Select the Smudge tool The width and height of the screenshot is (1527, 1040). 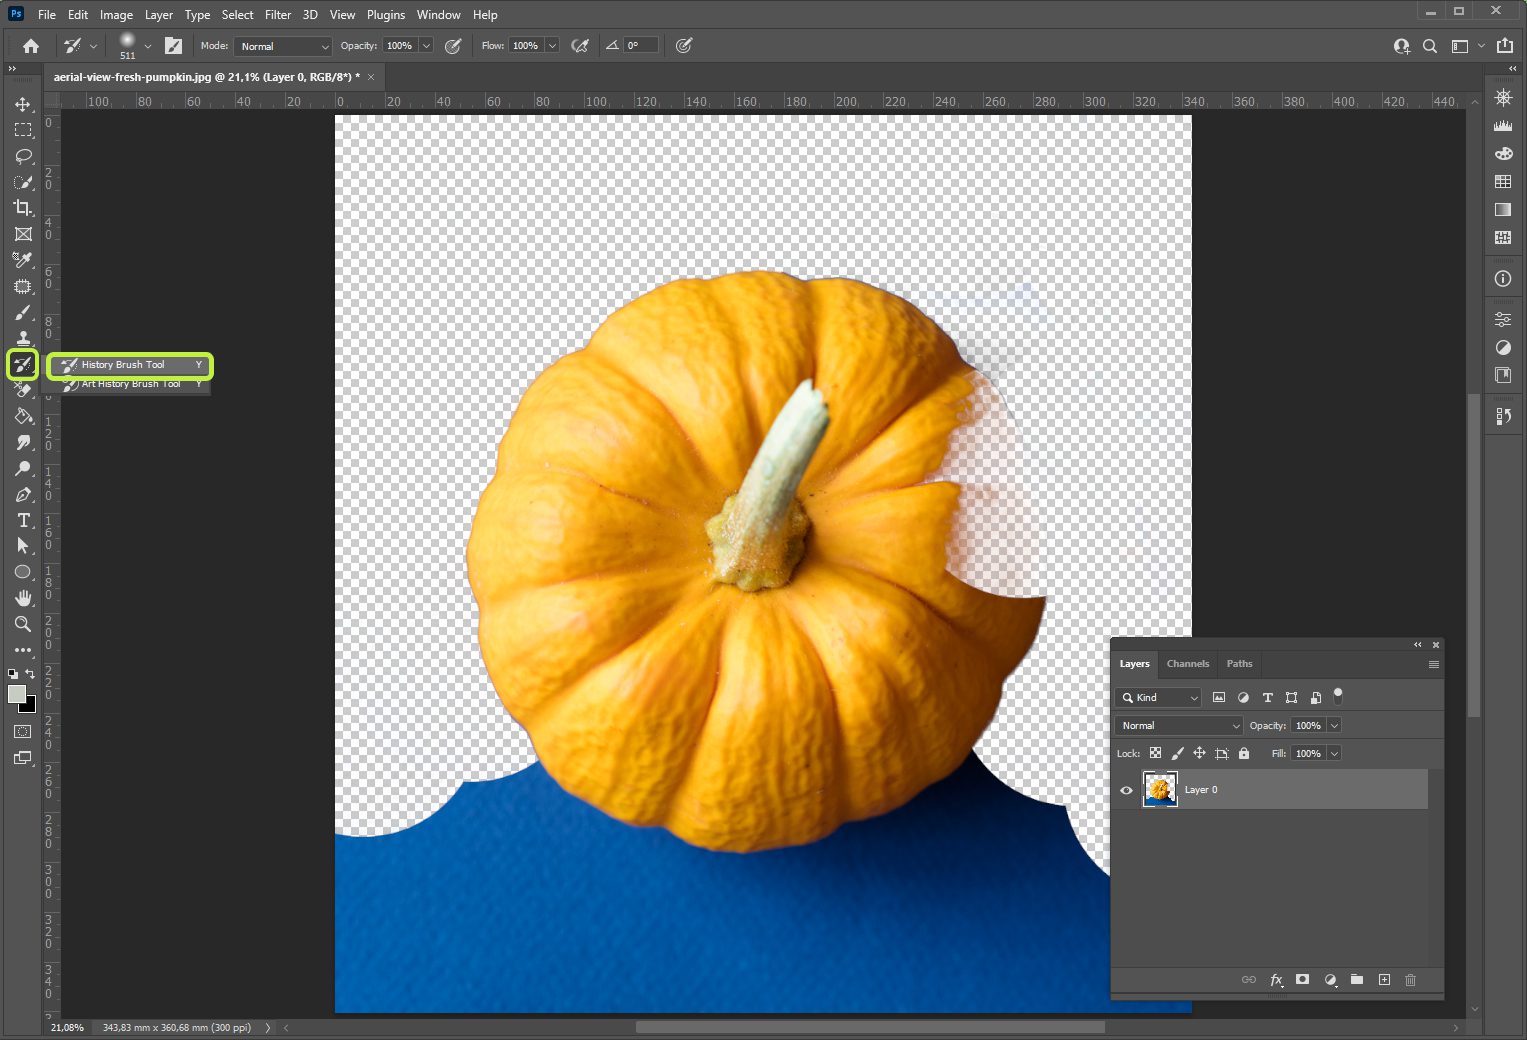coord(23,442)
